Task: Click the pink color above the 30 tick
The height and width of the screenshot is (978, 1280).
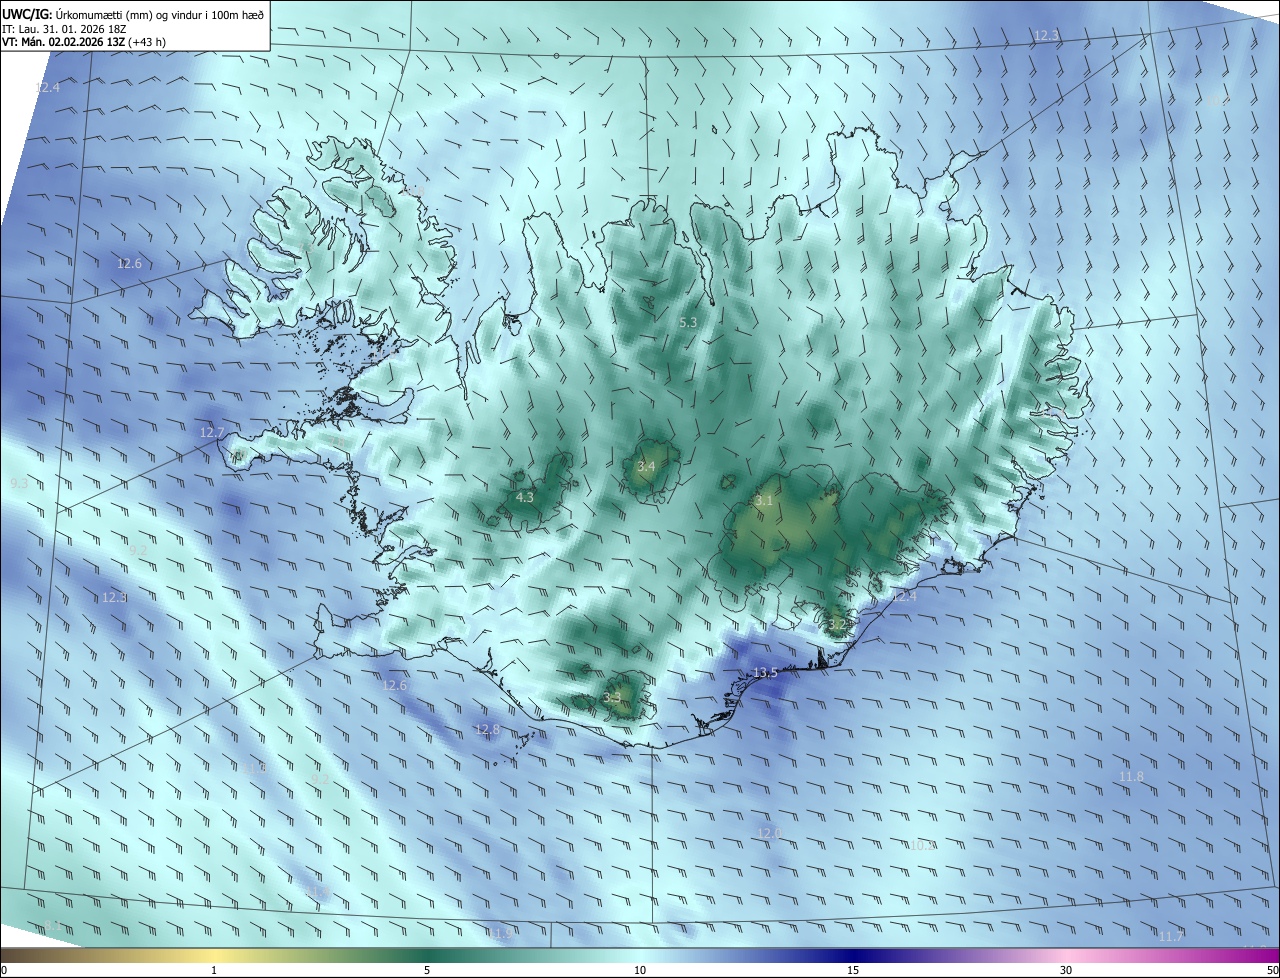Action: [1066, 955]
